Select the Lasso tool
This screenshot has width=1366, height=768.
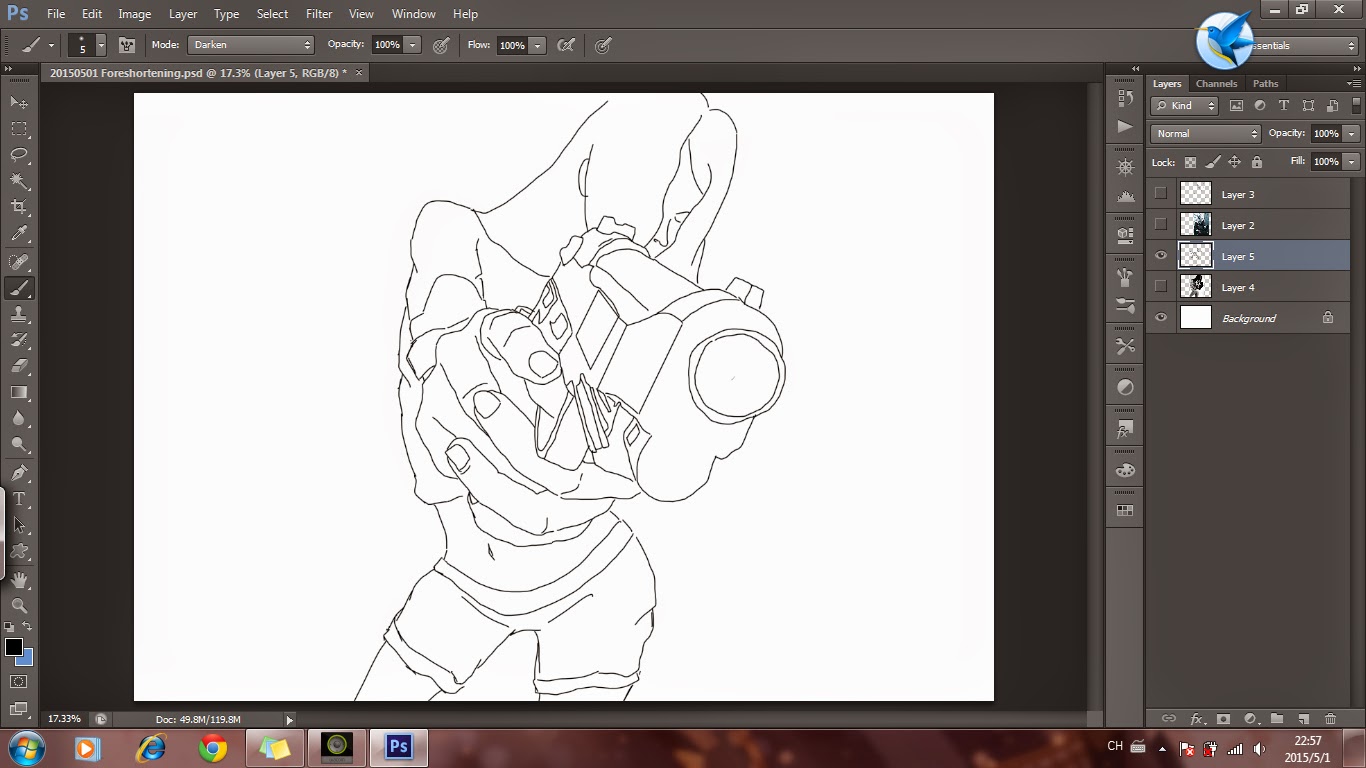[x=18, y=154]
